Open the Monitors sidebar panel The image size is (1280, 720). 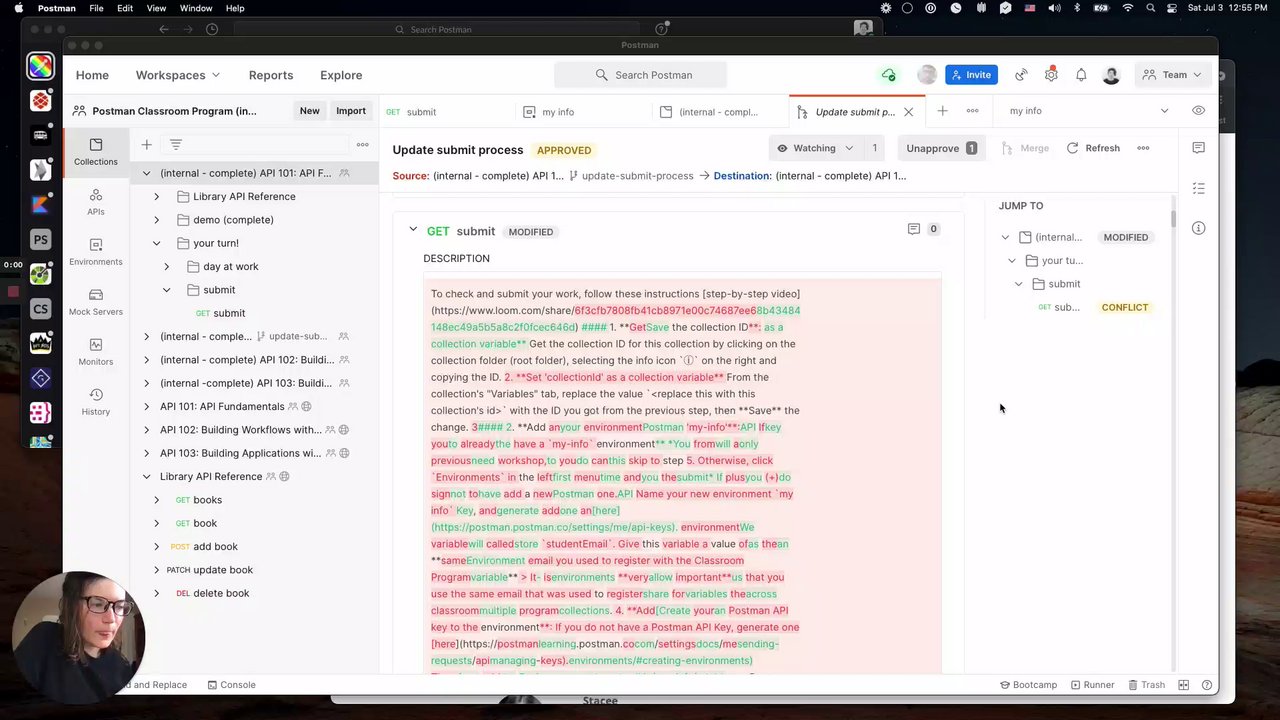click(95, 352)
